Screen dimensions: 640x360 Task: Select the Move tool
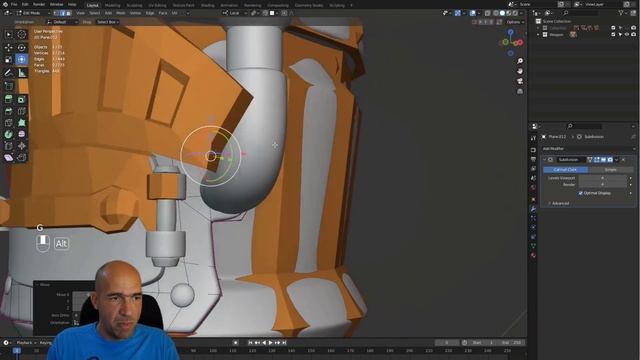[x=9, y=48]
